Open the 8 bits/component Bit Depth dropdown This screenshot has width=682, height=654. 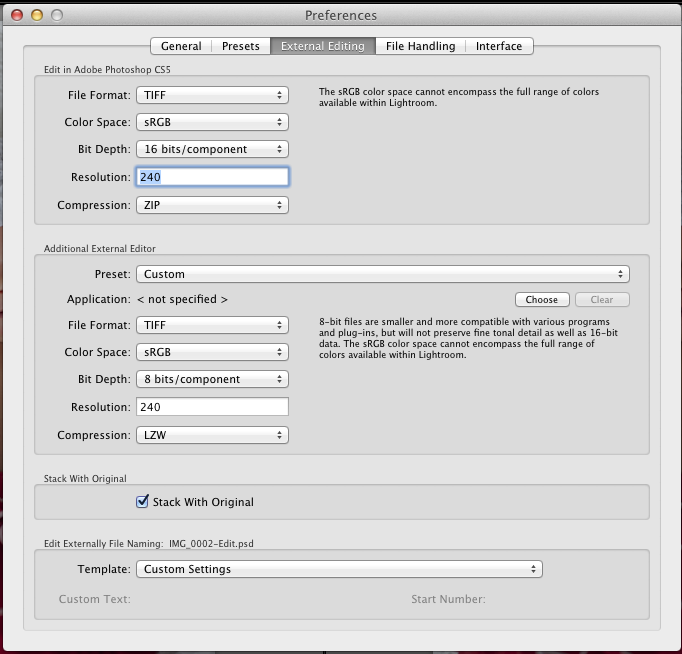(x=211, y=379)
